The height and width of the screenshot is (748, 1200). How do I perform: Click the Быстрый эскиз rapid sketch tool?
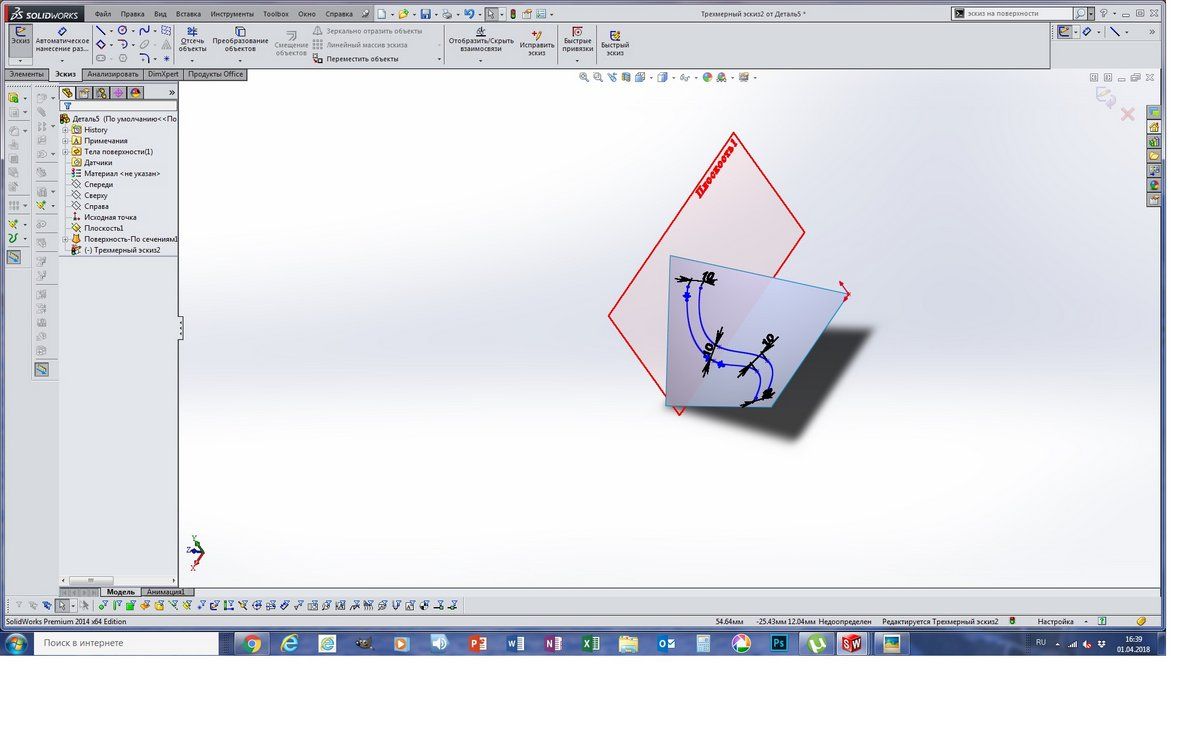point(614,41)
